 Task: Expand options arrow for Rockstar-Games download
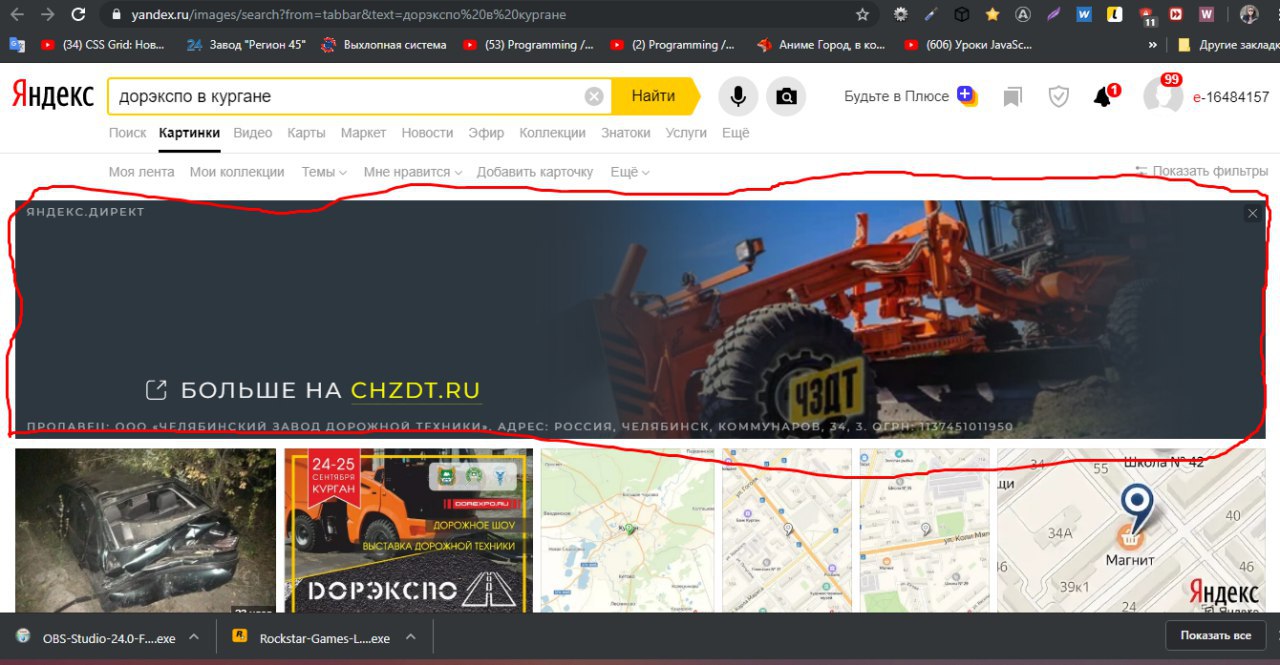pos(409,637)
